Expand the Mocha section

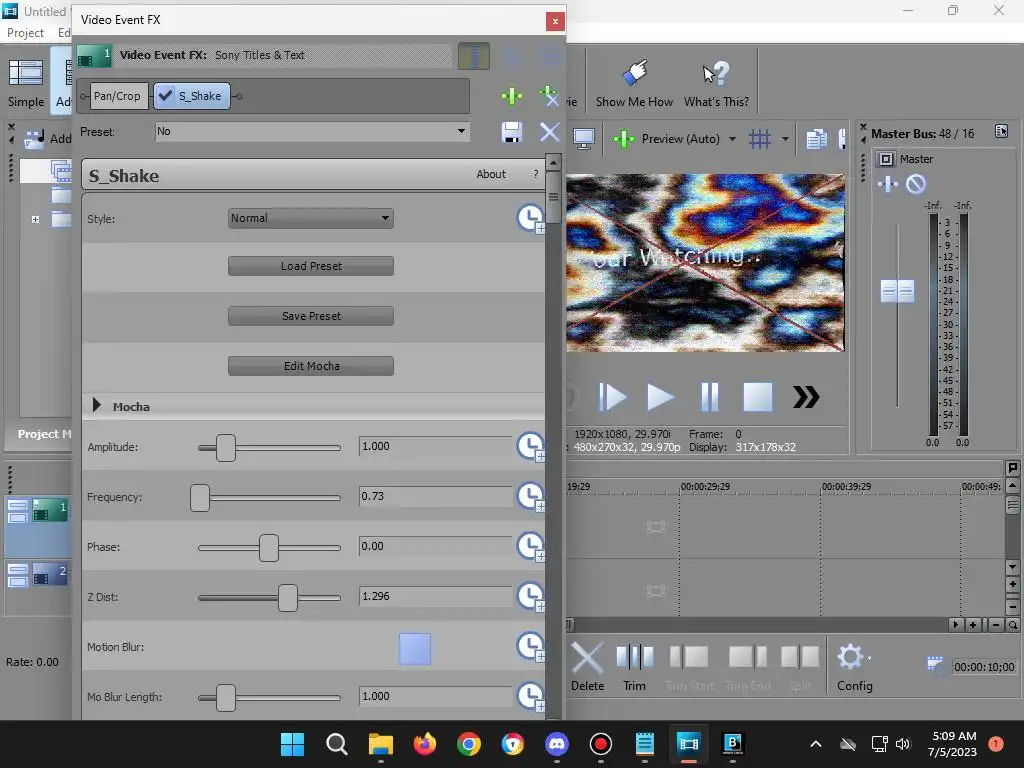coord(97,406)
